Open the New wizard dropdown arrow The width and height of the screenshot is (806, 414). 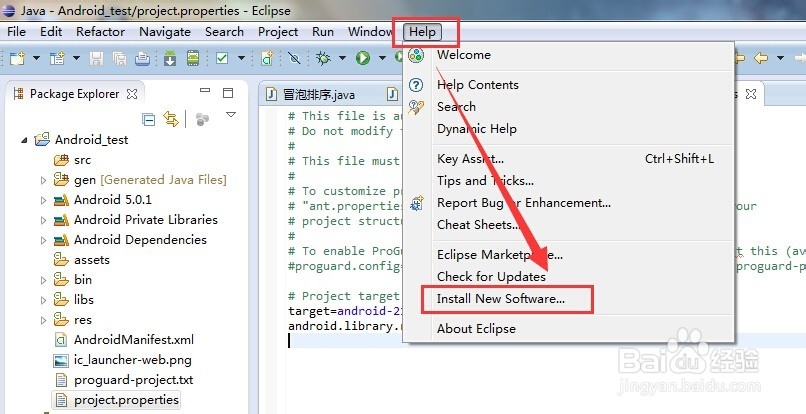tap(36, 58)
